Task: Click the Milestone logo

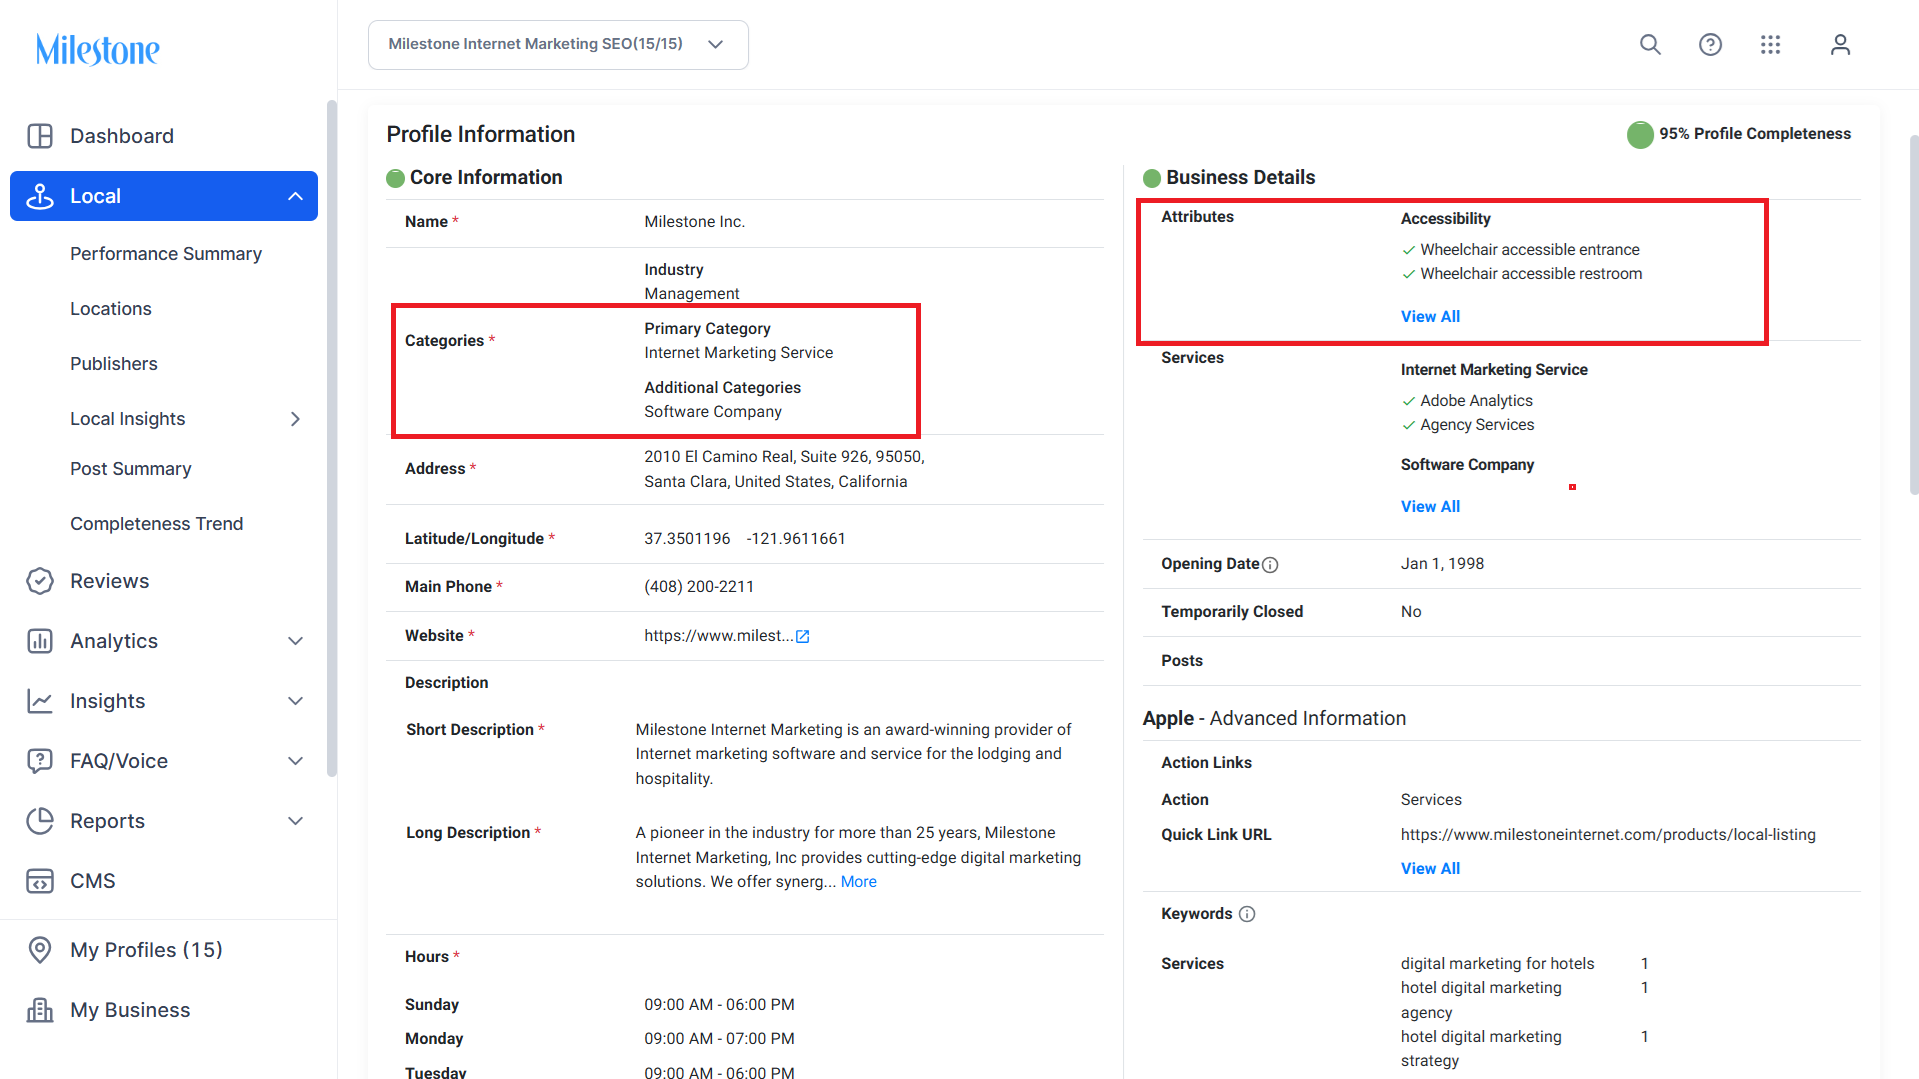Action: [x=97, y=49]
